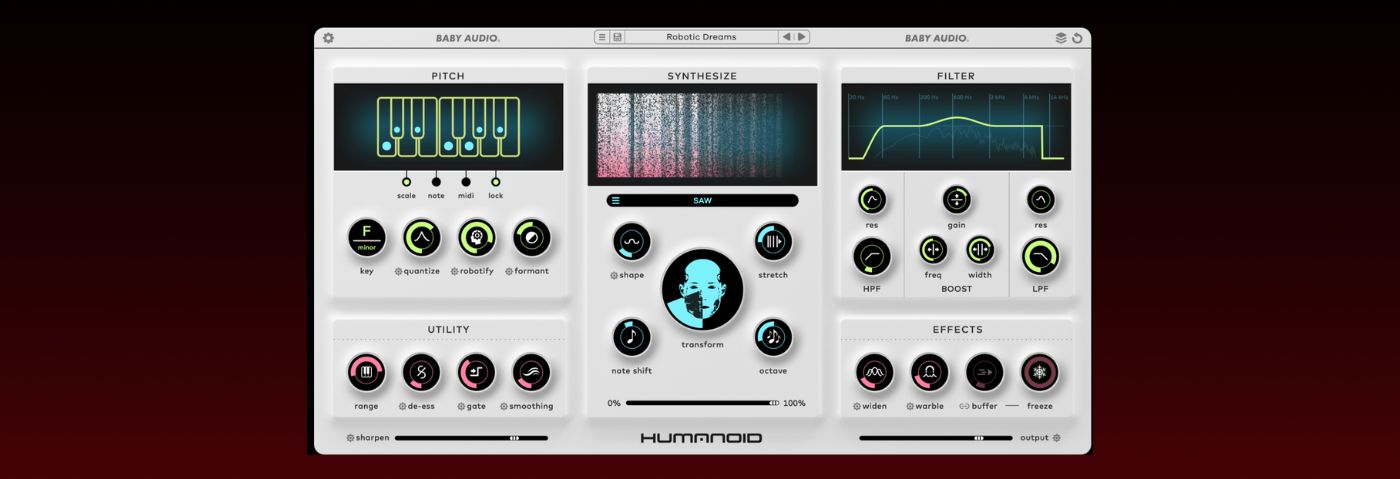Image resolution: width=1400 pixels, height=479 pixels.
Task: Click the HUMANOID logo text
Action: click(702, 438)
